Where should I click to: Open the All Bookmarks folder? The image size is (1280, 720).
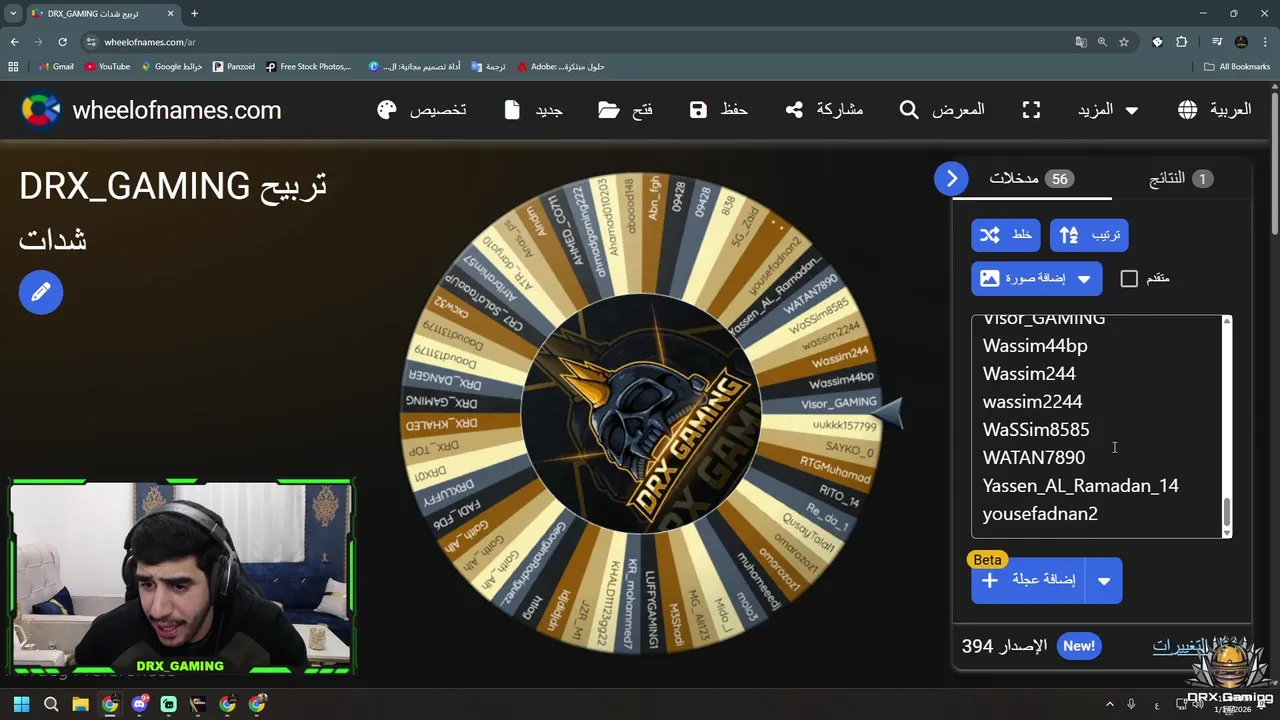tap(1237, 67)
